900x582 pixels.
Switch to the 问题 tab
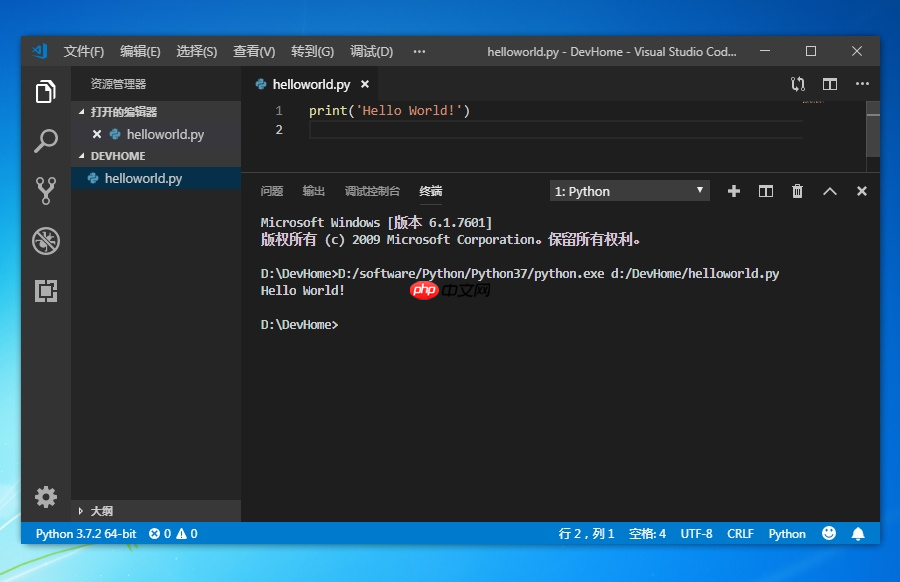point(272,191)
